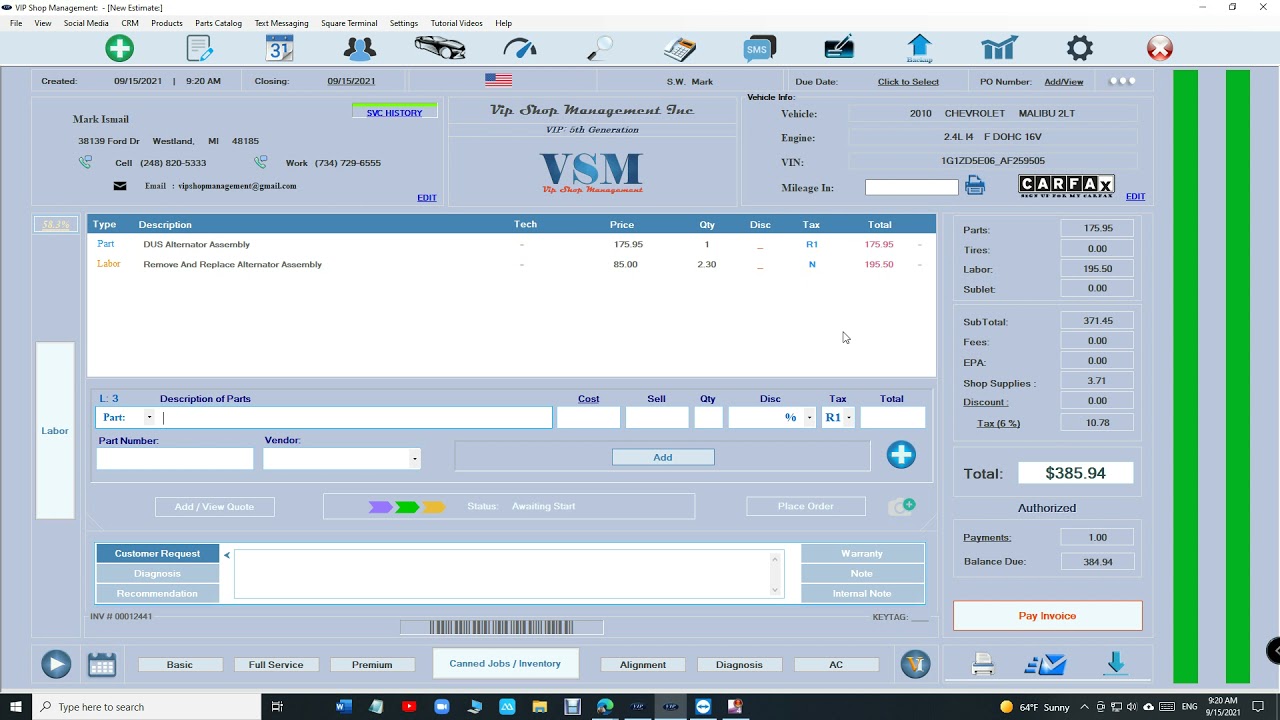
Task: Open the customers people icon
Action: pyautogui.click(x=359, y=48)
